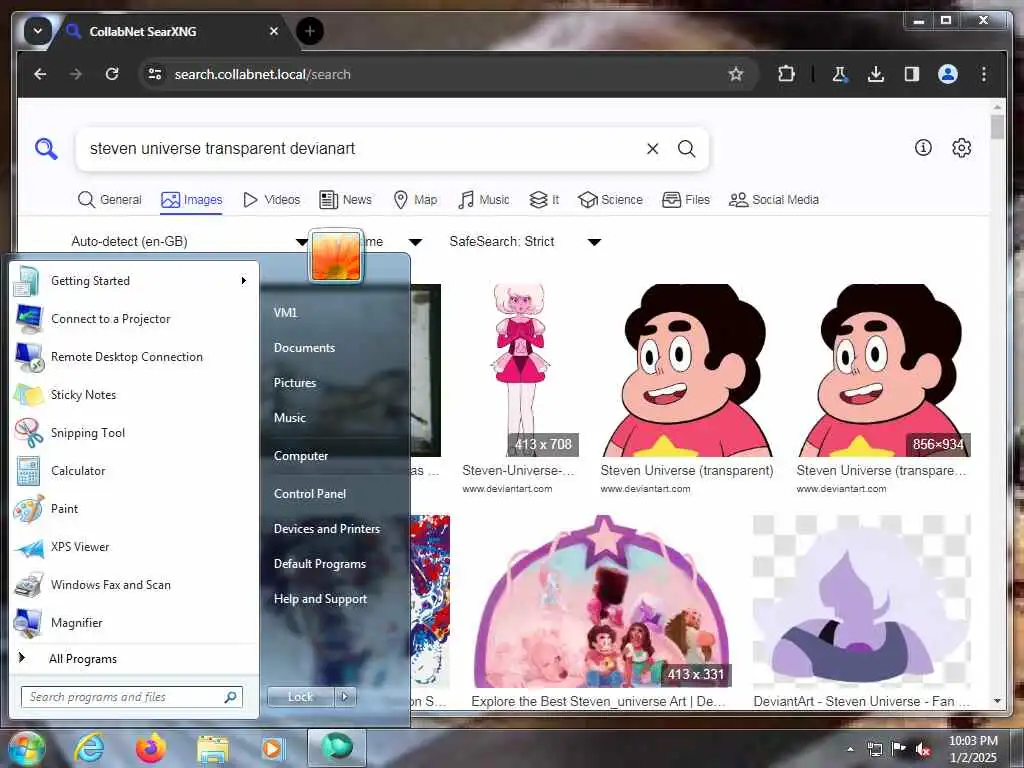
Task: Open Control Panel from Start menu
Action: point(310,494)
